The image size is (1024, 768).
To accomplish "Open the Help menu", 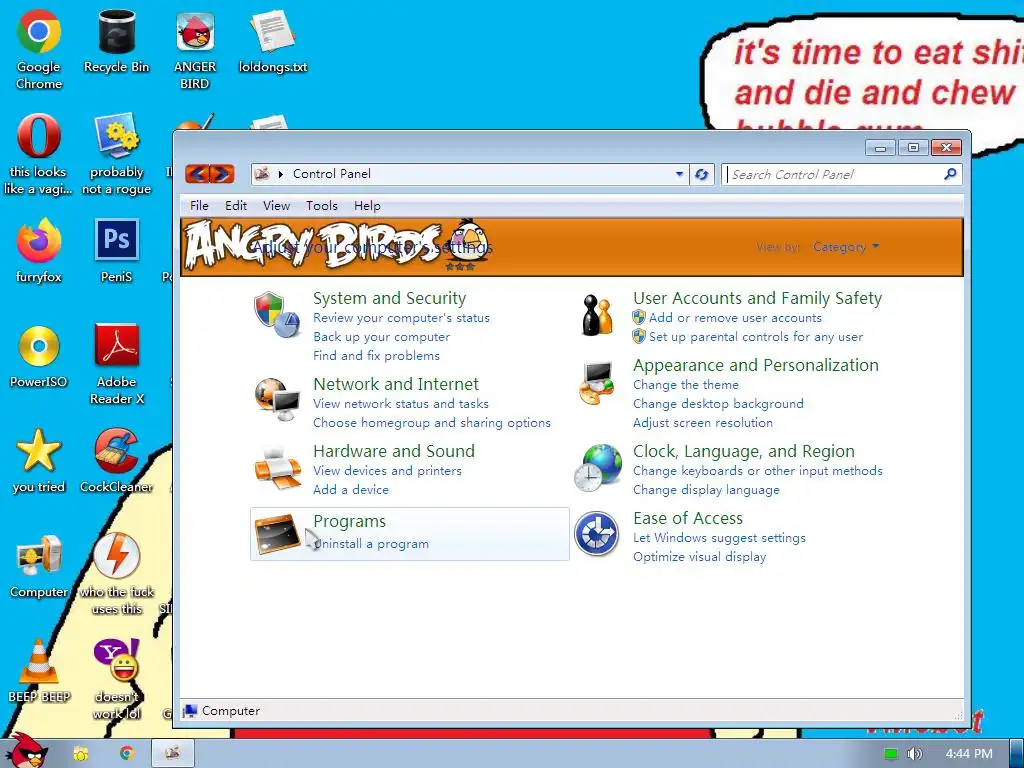I will pyautogui.click(x=367, y=206).
